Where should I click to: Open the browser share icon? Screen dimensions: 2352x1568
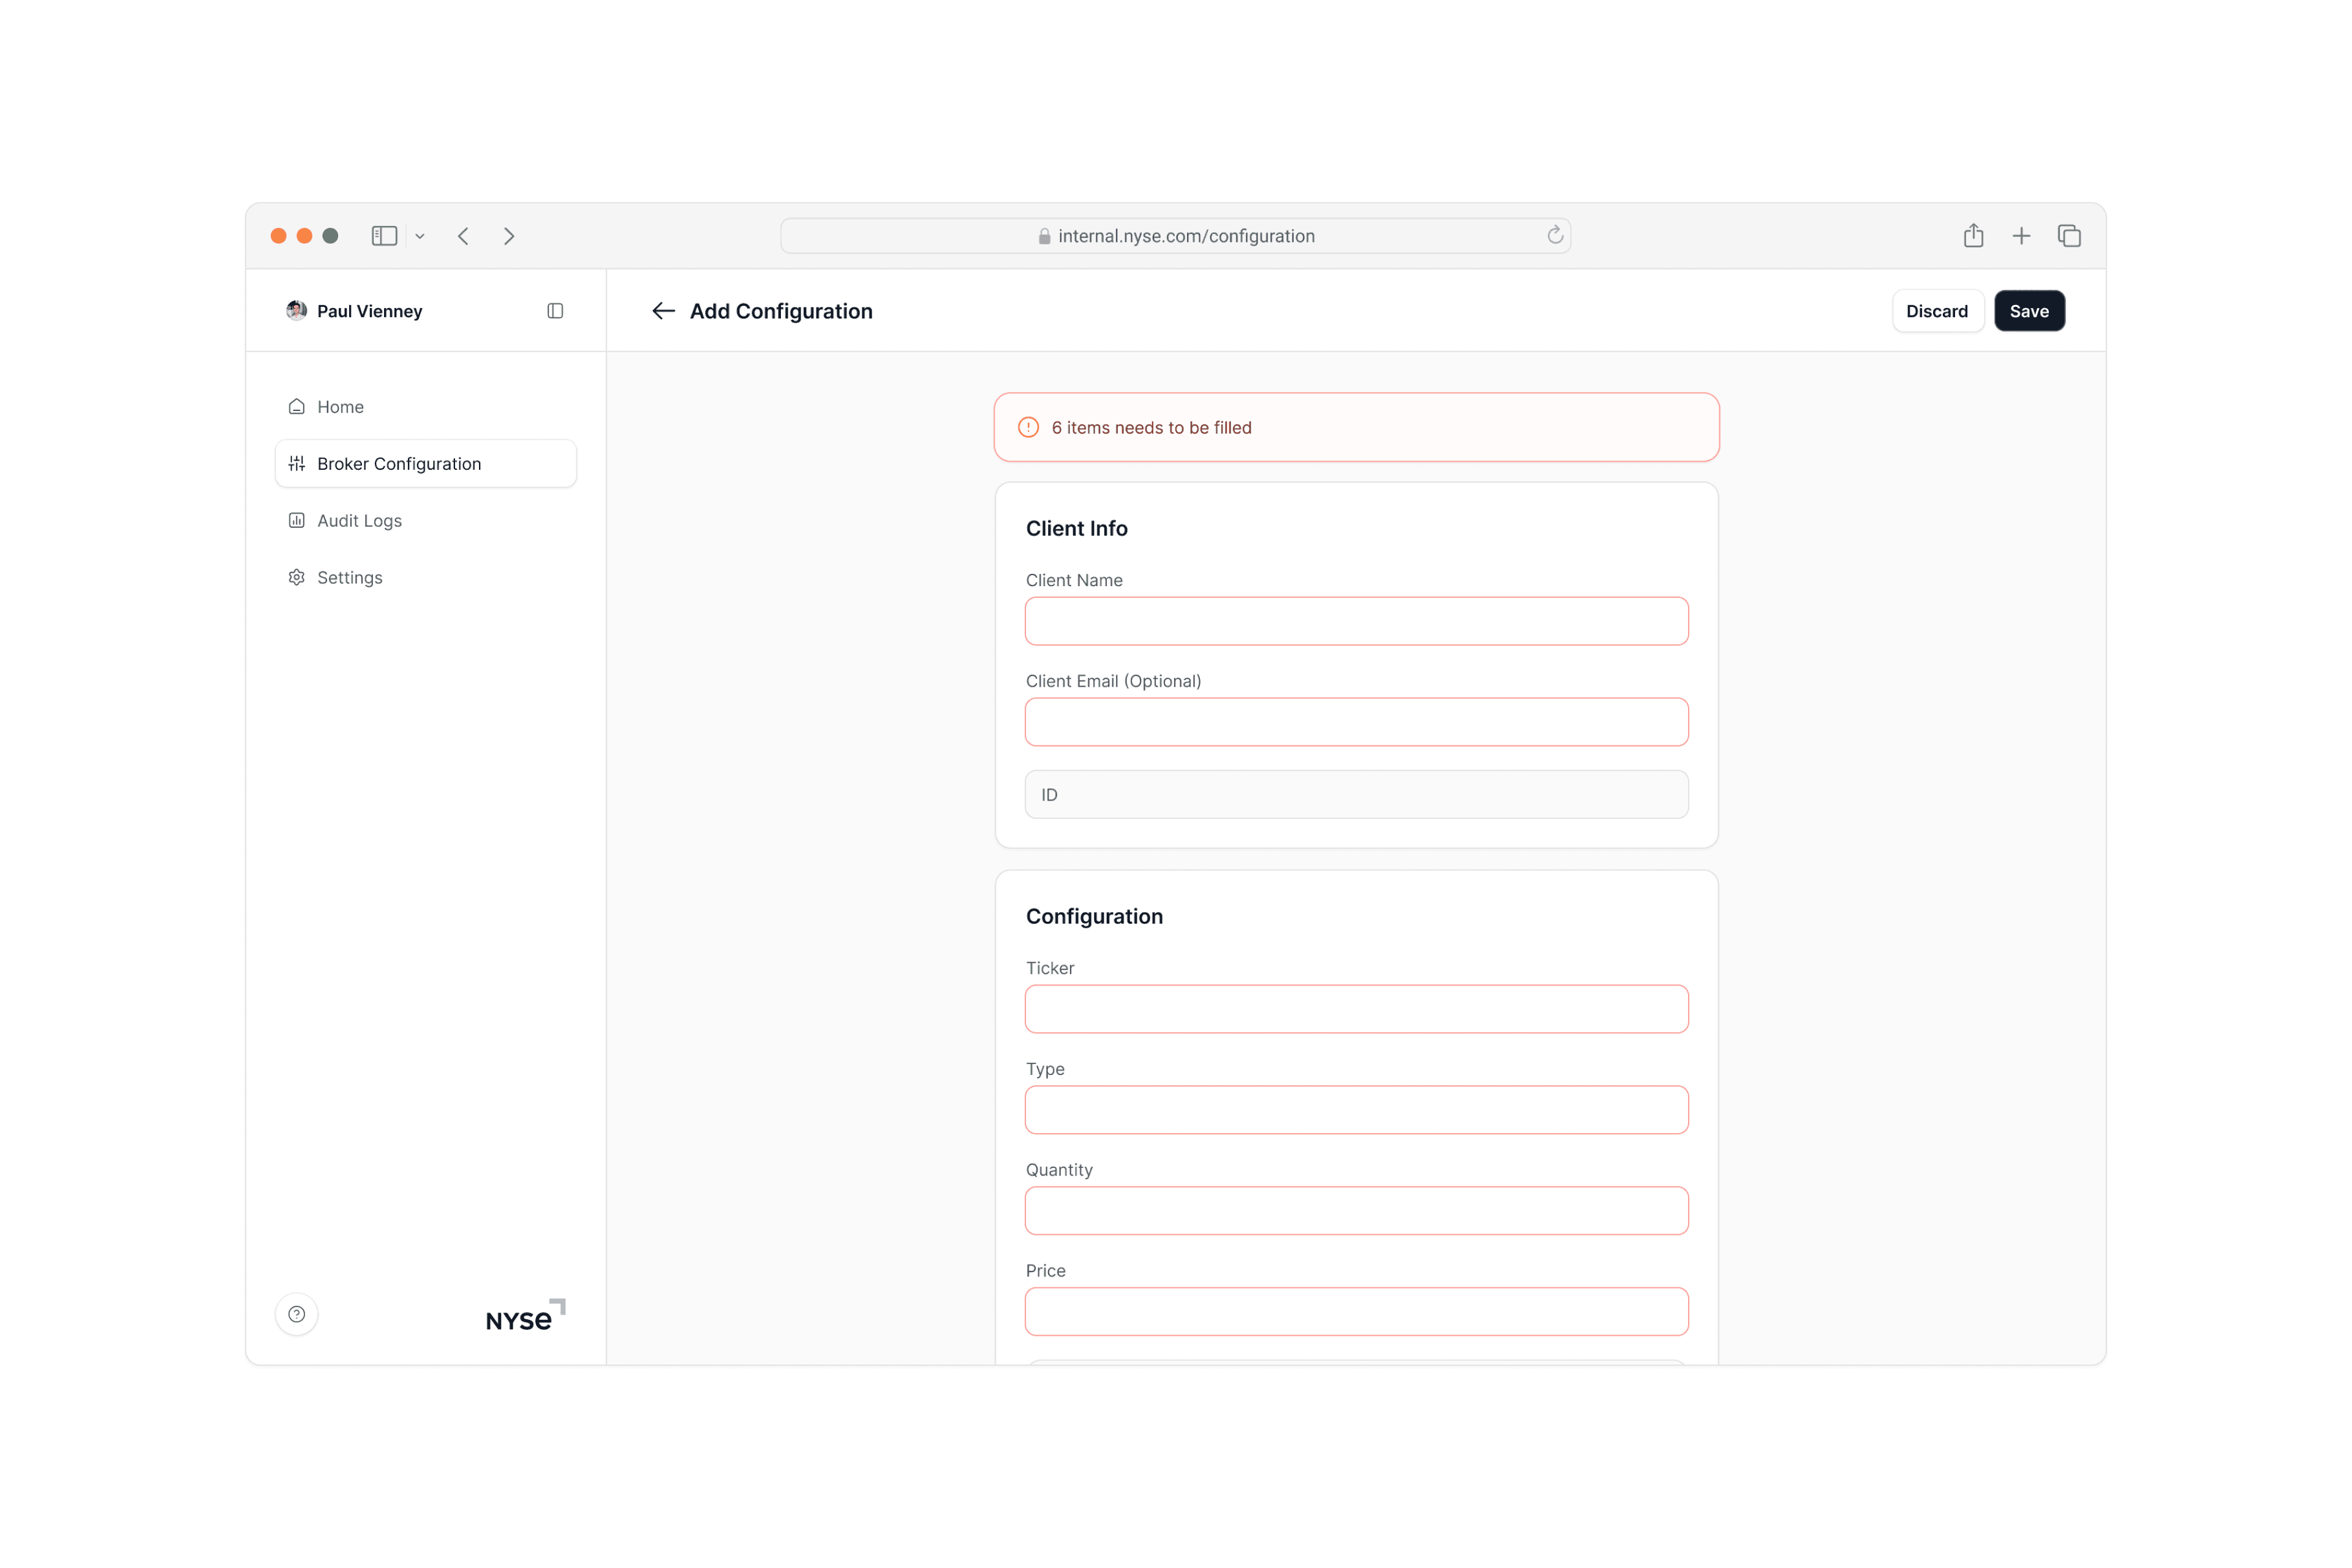(1973, 235)
